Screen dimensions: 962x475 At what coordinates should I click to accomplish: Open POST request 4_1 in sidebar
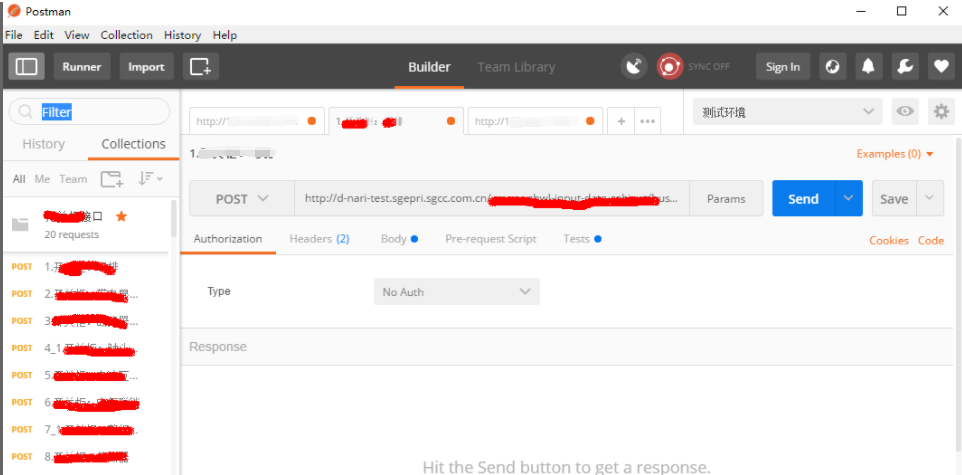[x=86, y=348]
